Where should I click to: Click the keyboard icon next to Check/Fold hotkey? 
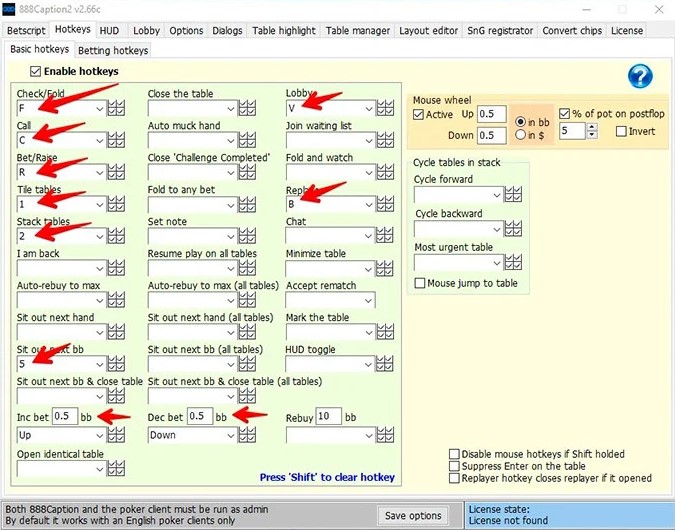coord(118,108)
